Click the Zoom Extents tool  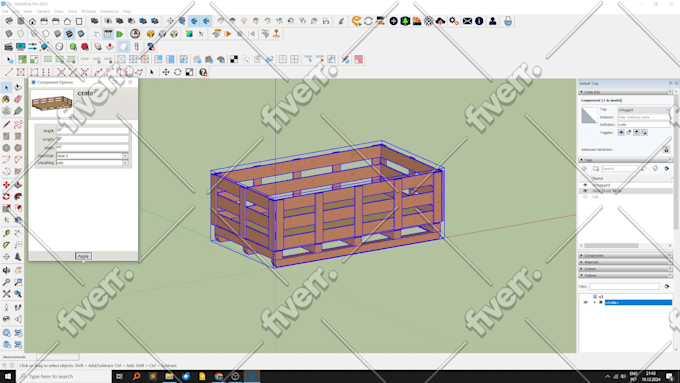tap(6, 294)
